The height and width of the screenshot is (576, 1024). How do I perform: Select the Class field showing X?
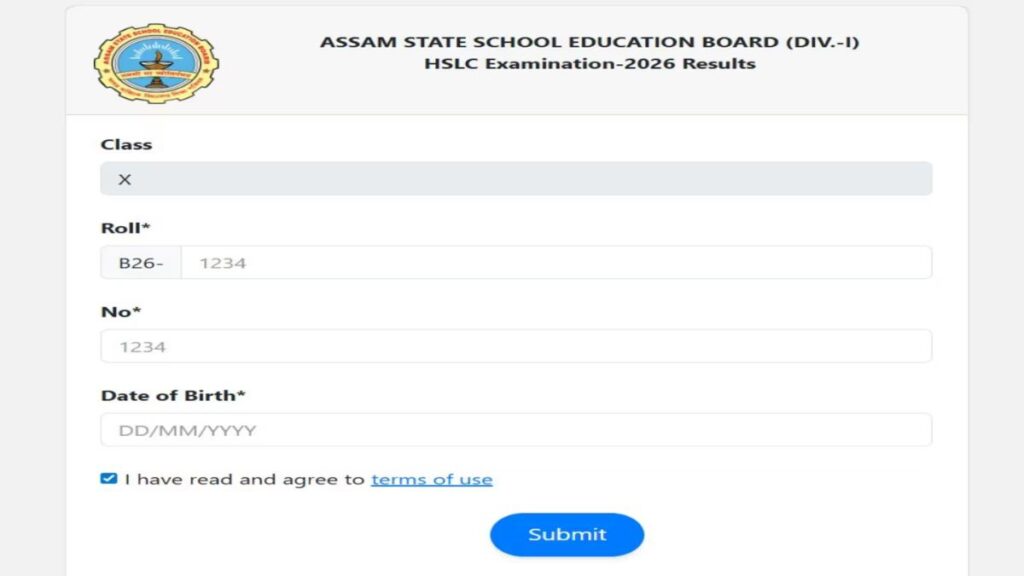pyautogui.click(x=516, y=179)
